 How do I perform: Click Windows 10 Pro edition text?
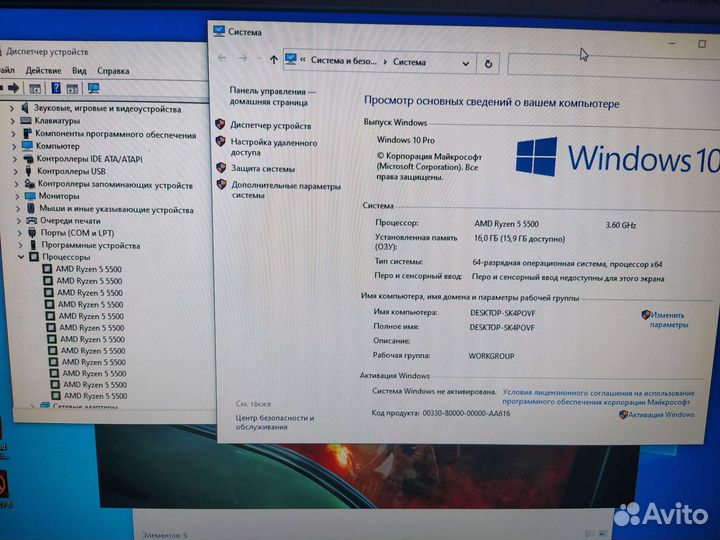pos(405,140)
